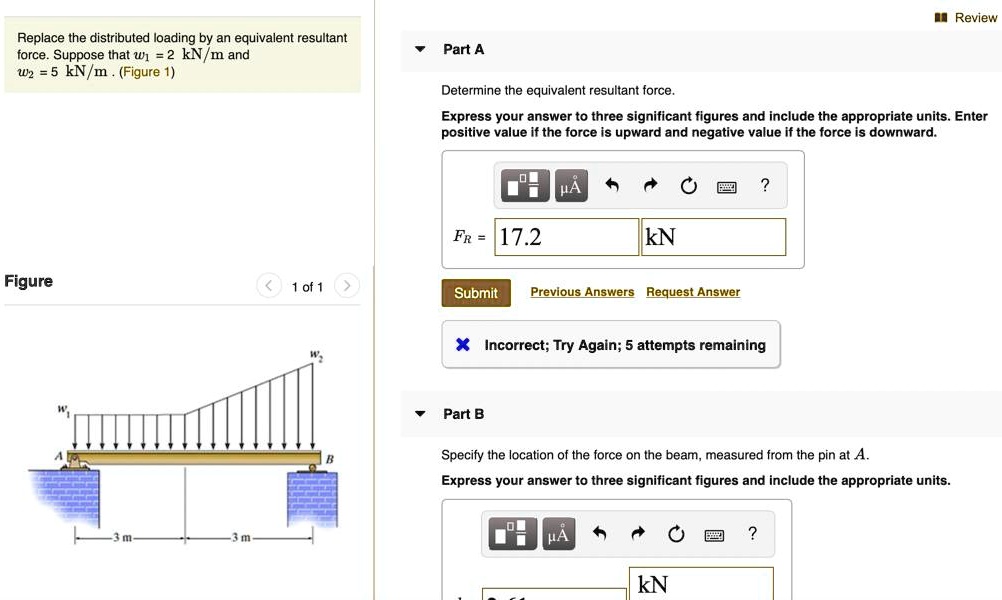Image resolution: width=1002 pixels, height=600 pixels.
Task: Click the previous figure chevron arrow
Action: pos(268,285)
